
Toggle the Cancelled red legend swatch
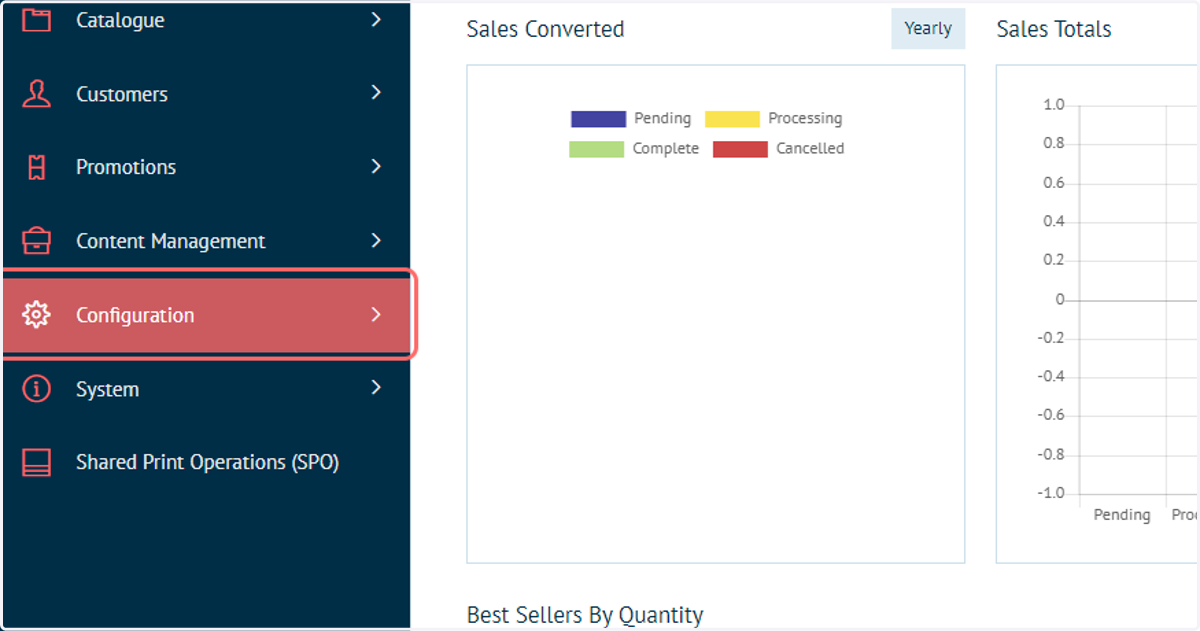point(740,149)
